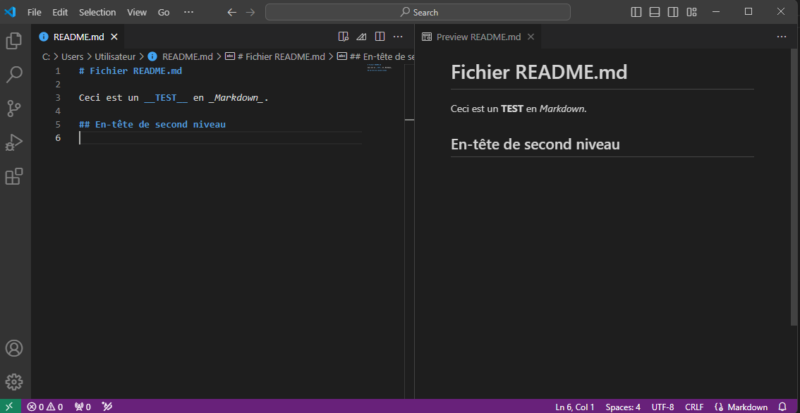Change the Markdown language mode

click(747, 407)
